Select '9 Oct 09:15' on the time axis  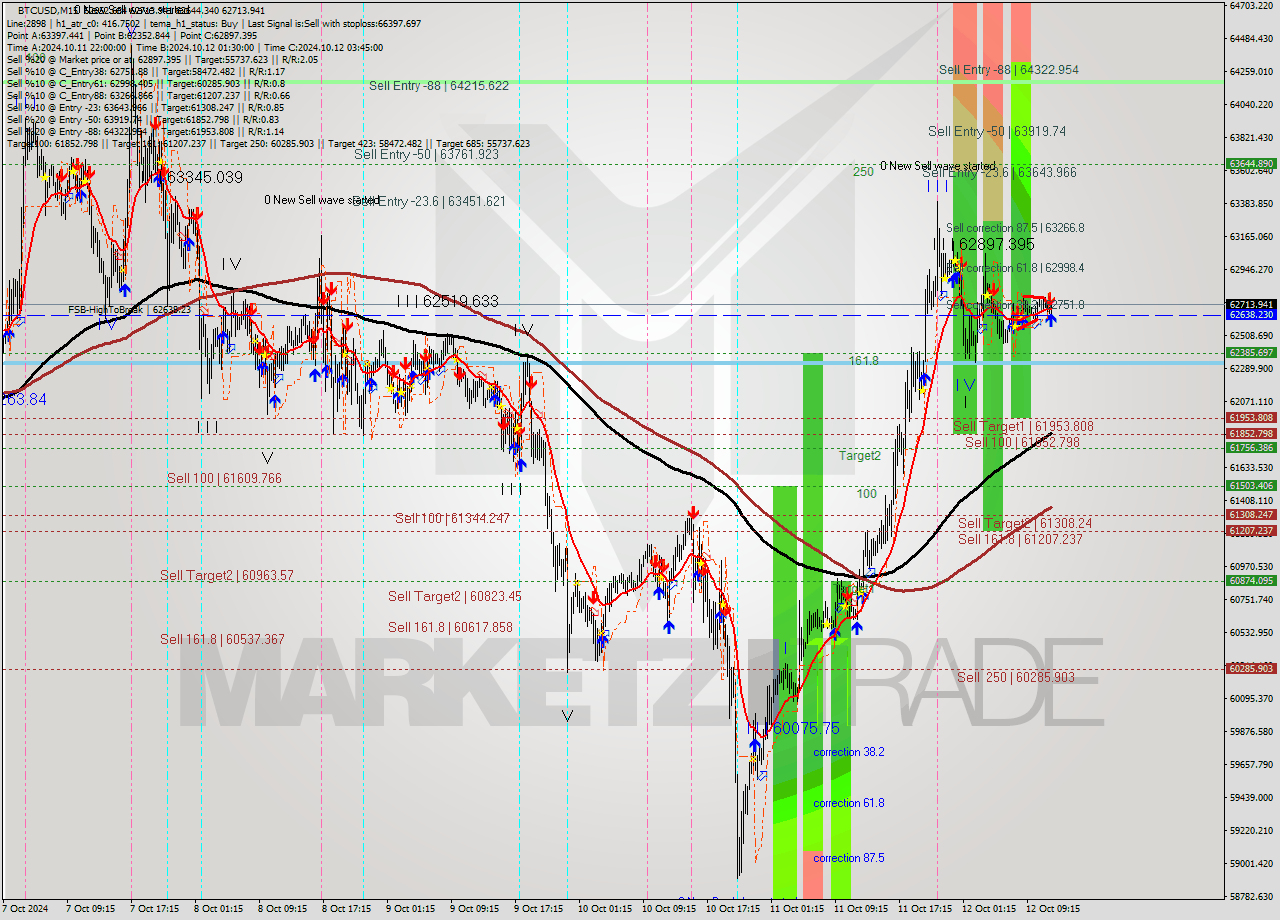[x=474, y=909]
